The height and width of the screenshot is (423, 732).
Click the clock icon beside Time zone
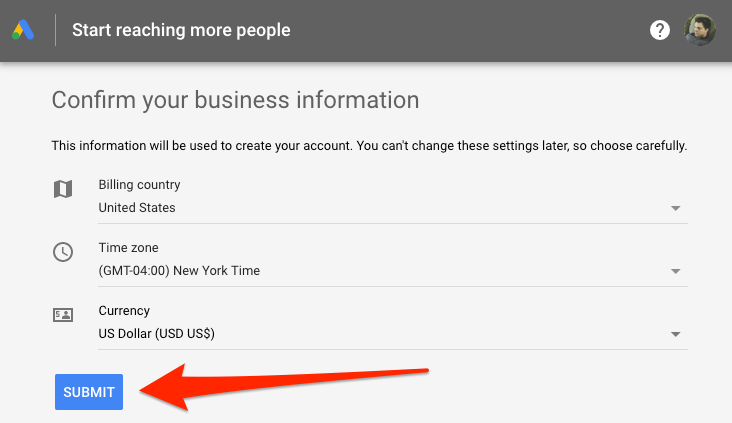tap(62, 252)
